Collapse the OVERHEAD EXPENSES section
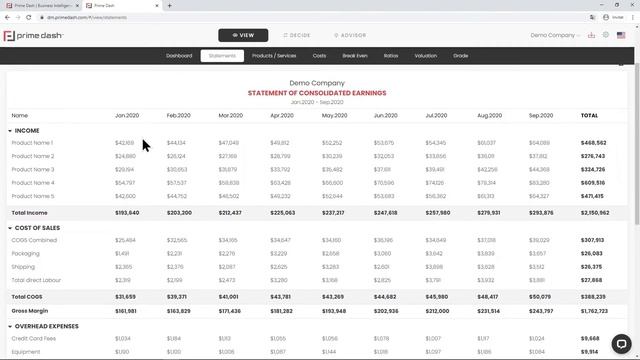 click(x=10, y=327)
